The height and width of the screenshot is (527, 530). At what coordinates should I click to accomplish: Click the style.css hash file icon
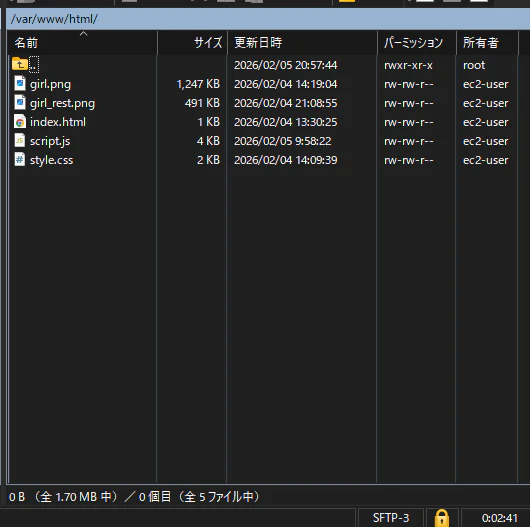point(20,159)
